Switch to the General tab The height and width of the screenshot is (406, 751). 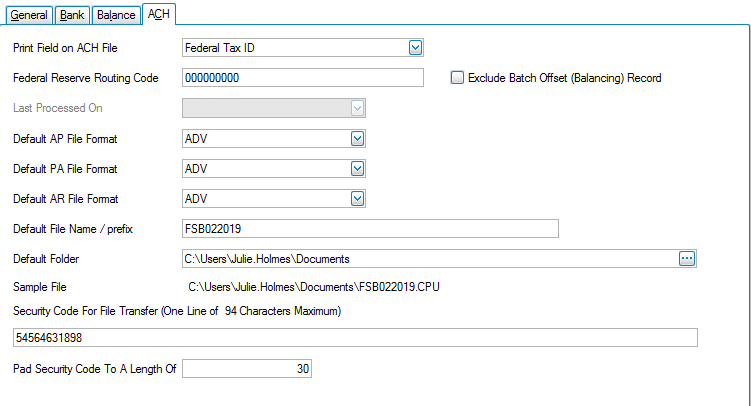click(27, 15)
